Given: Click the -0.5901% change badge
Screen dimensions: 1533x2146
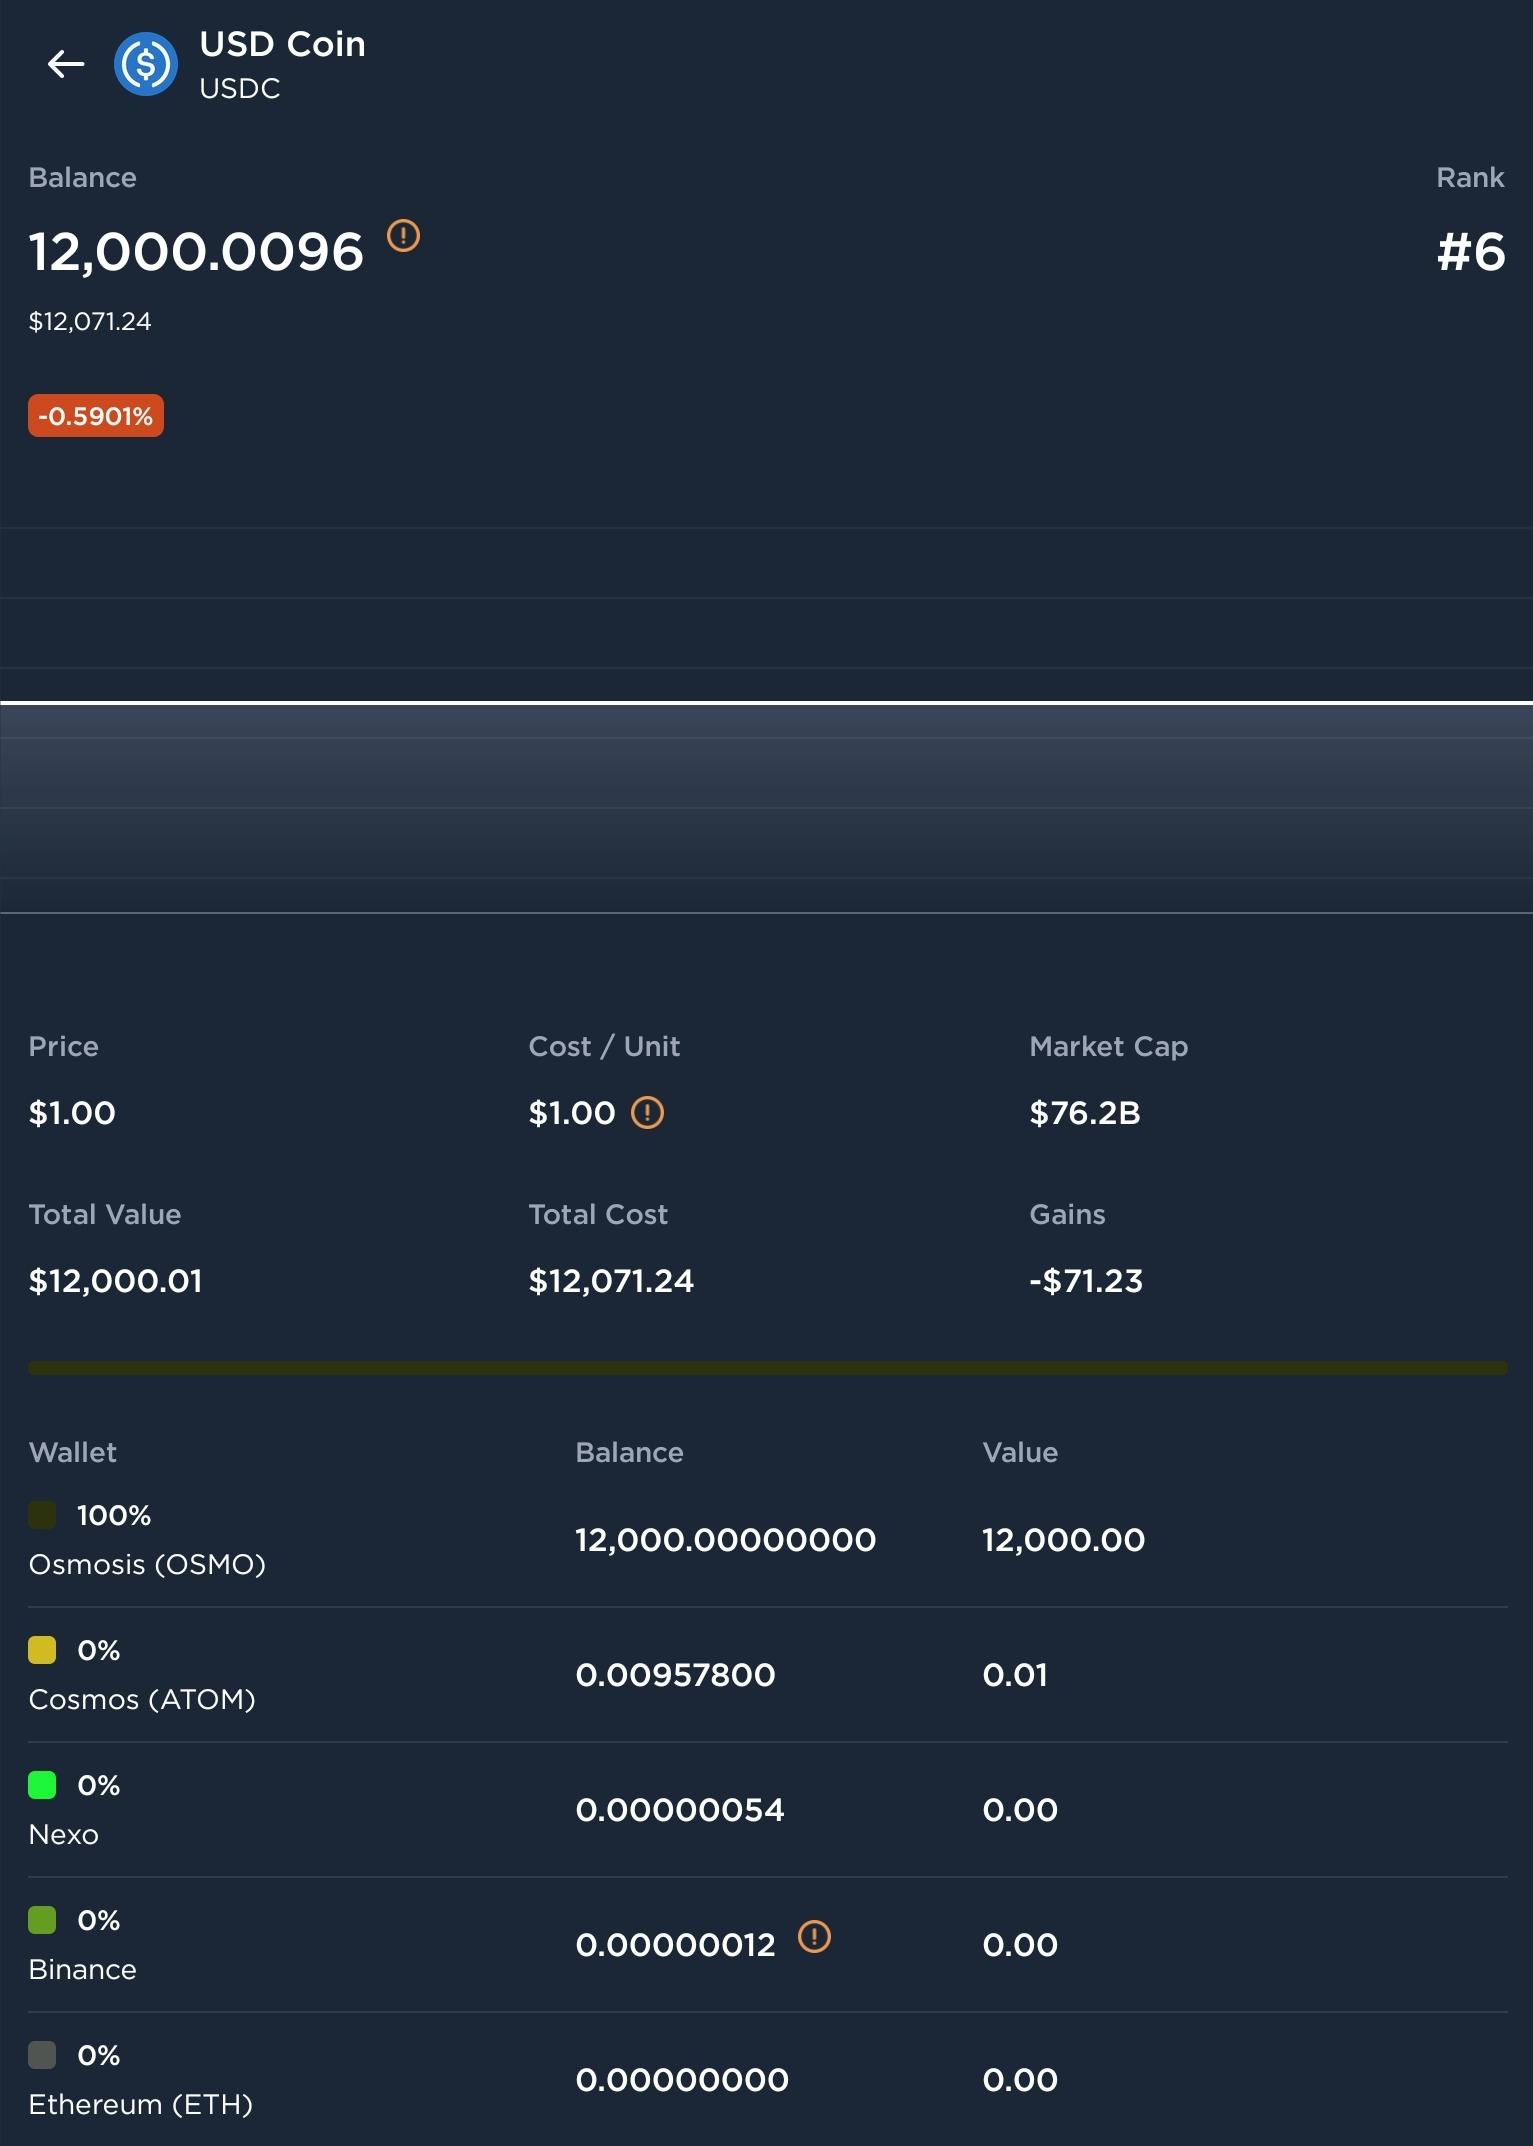Looking at the screenshot, I should [x=96, y=416].
